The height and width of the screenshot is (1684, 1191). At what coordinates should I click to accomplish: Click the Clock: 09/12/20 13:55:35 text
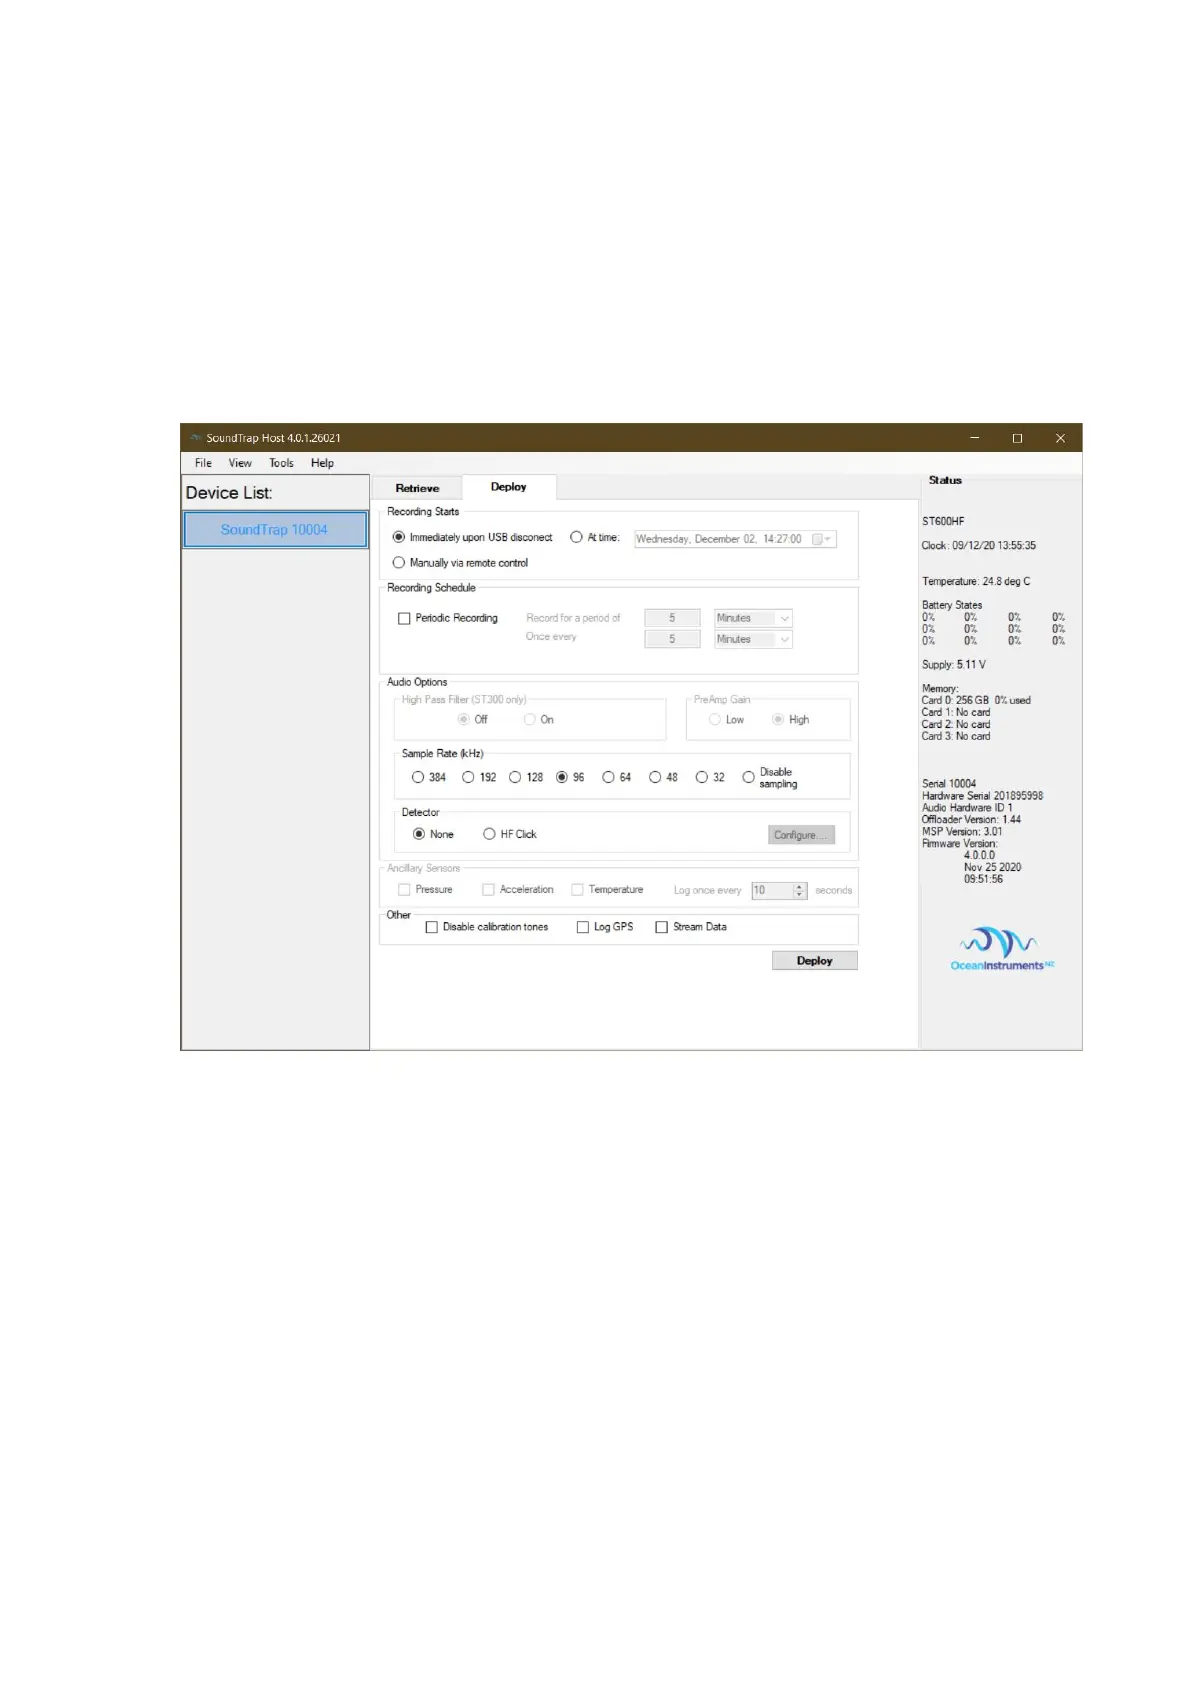click(979, 546)
